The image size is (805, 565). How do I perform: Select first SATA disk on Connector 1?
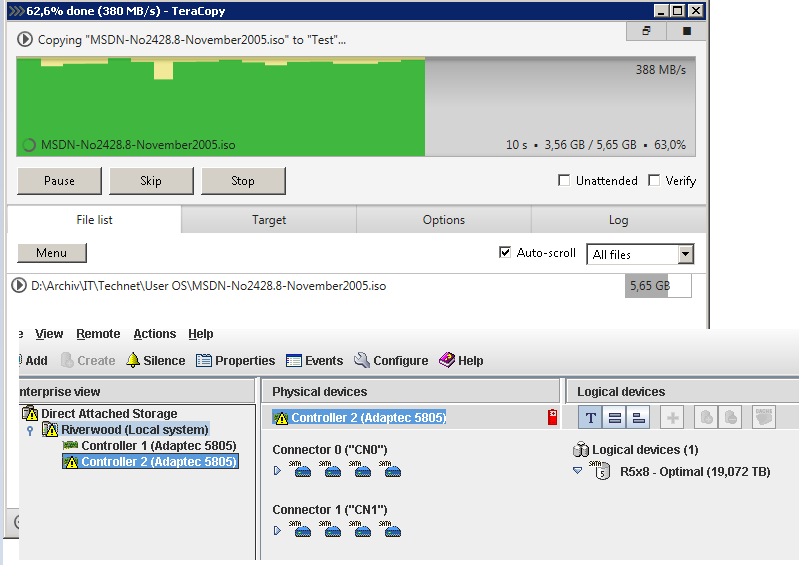tap(302, 530)
